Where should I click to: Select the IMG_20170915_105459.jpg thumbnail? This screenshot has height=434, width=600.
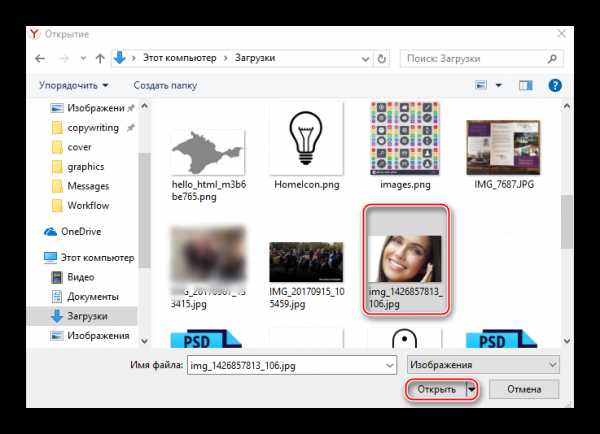click(x=306, y=262)
